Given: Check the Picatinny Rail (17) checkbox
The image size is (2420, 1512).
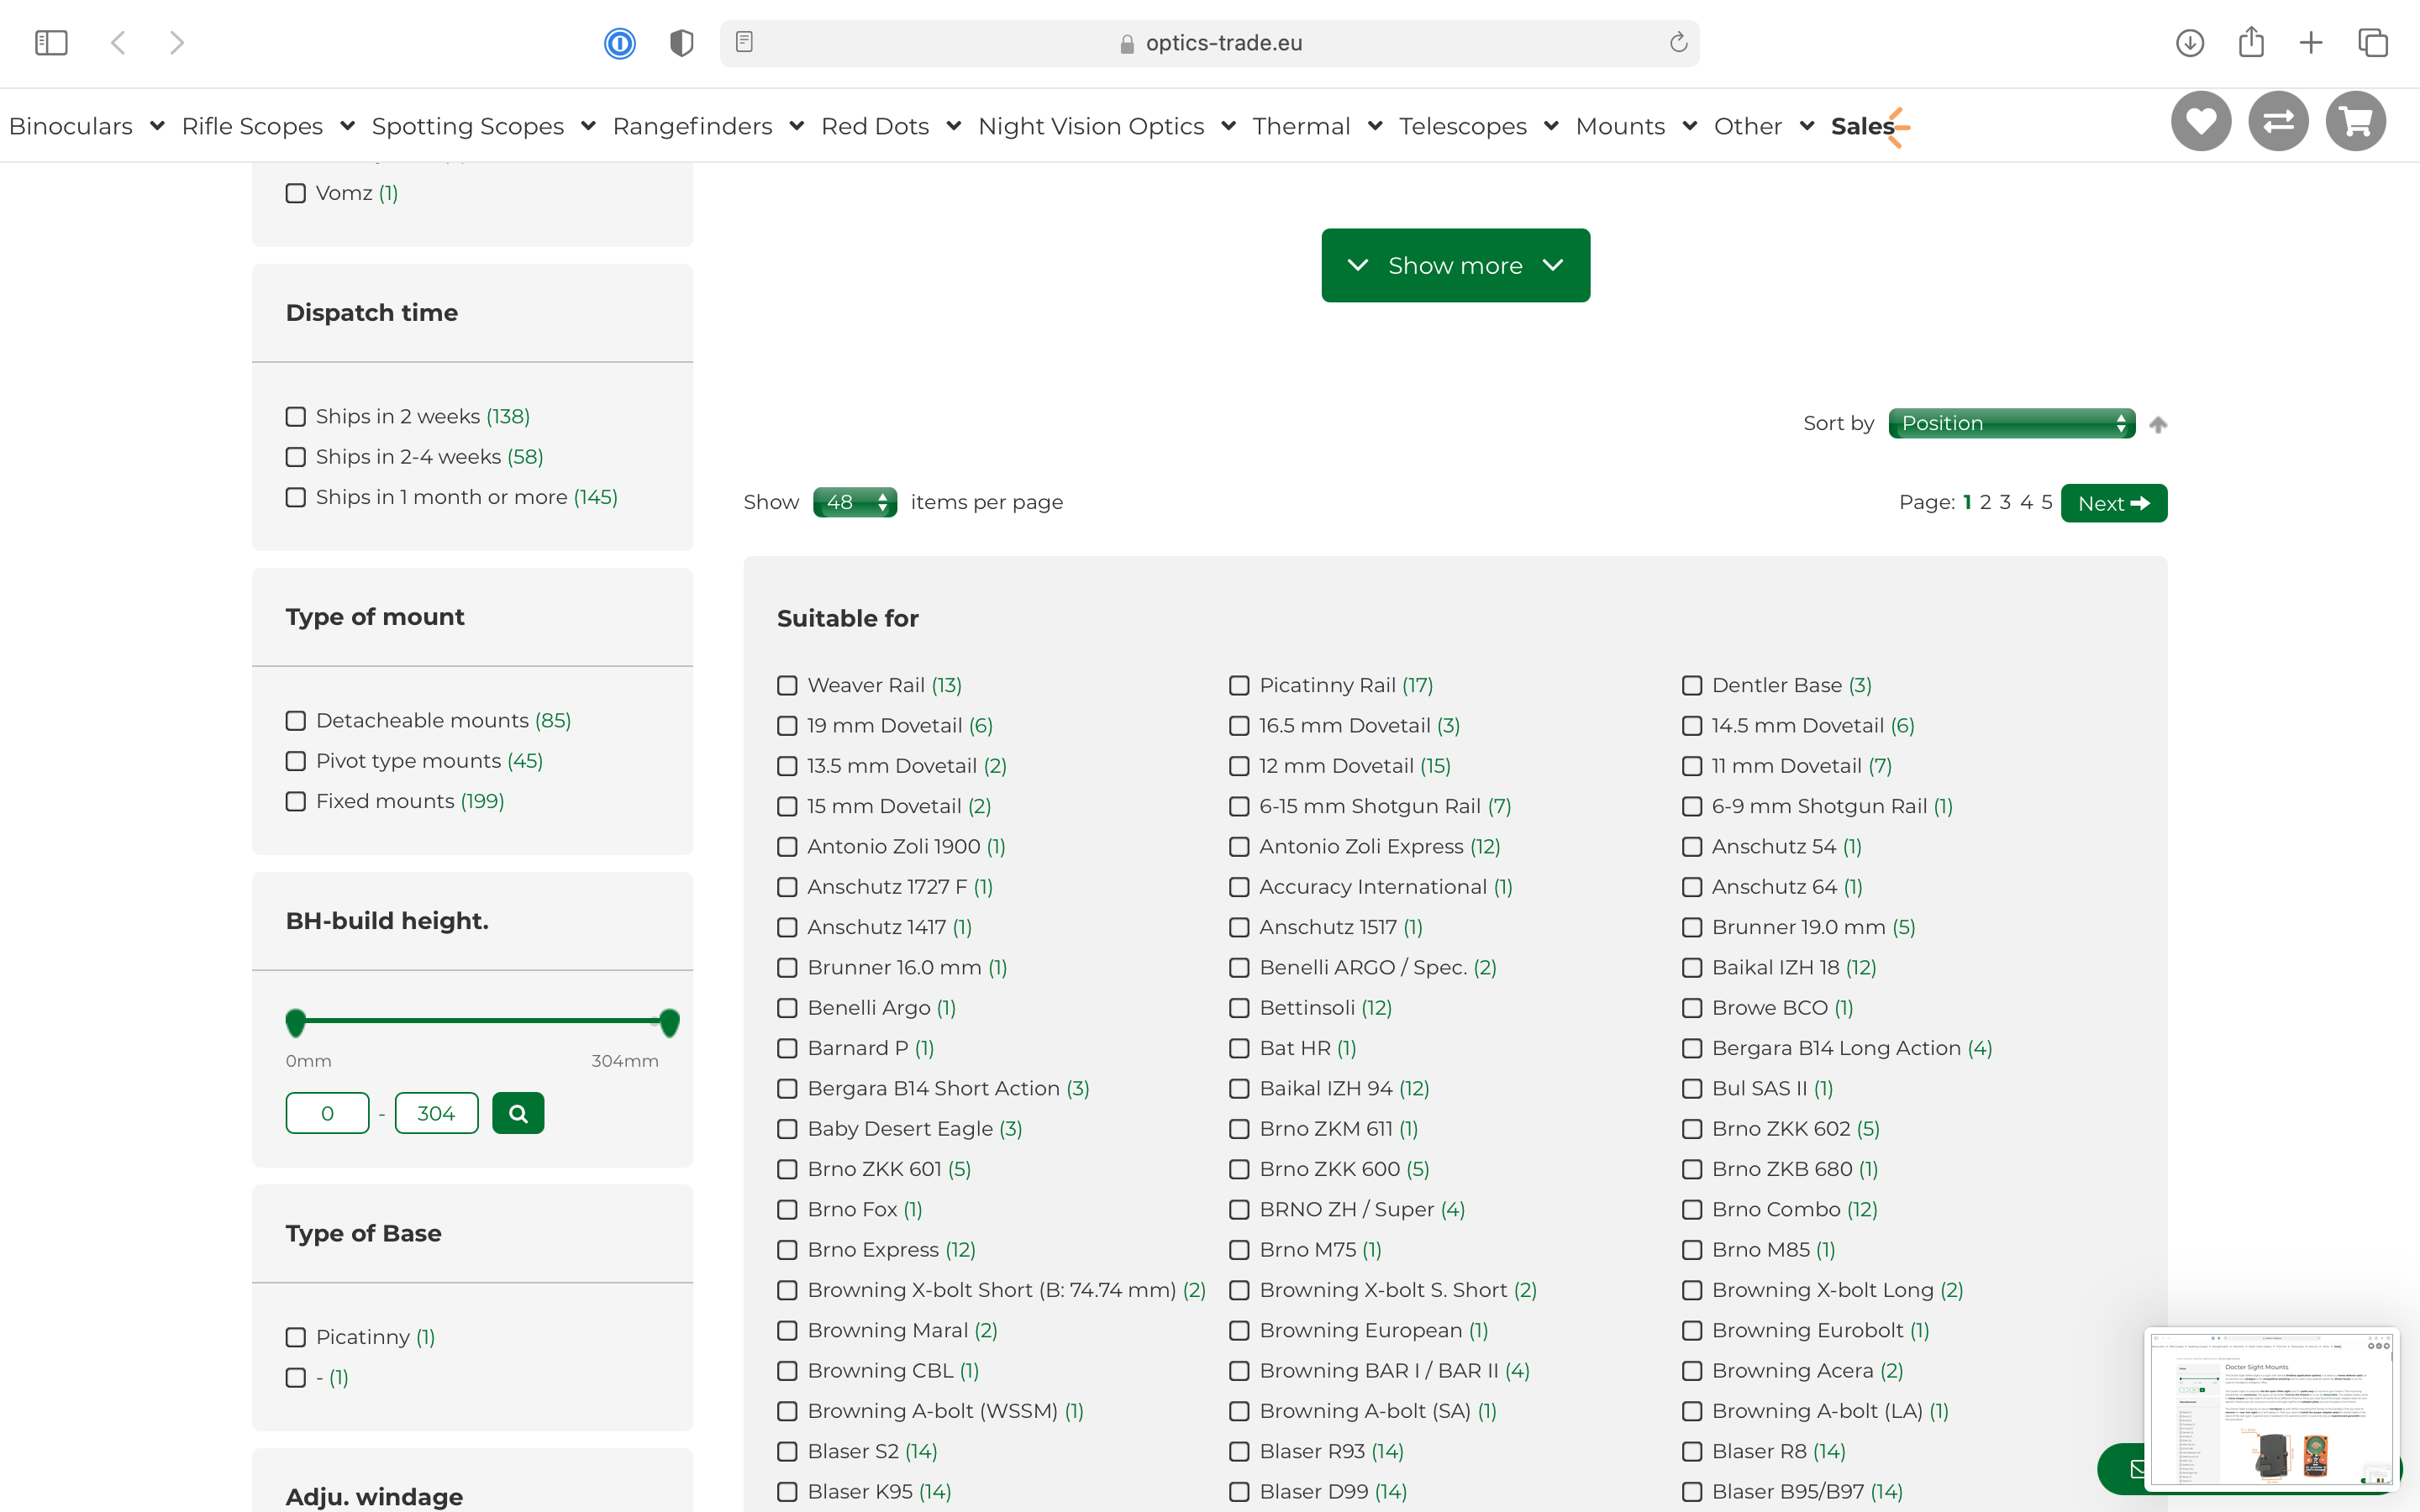Looking at the screenshot, I should click(x=1240, y=685).
